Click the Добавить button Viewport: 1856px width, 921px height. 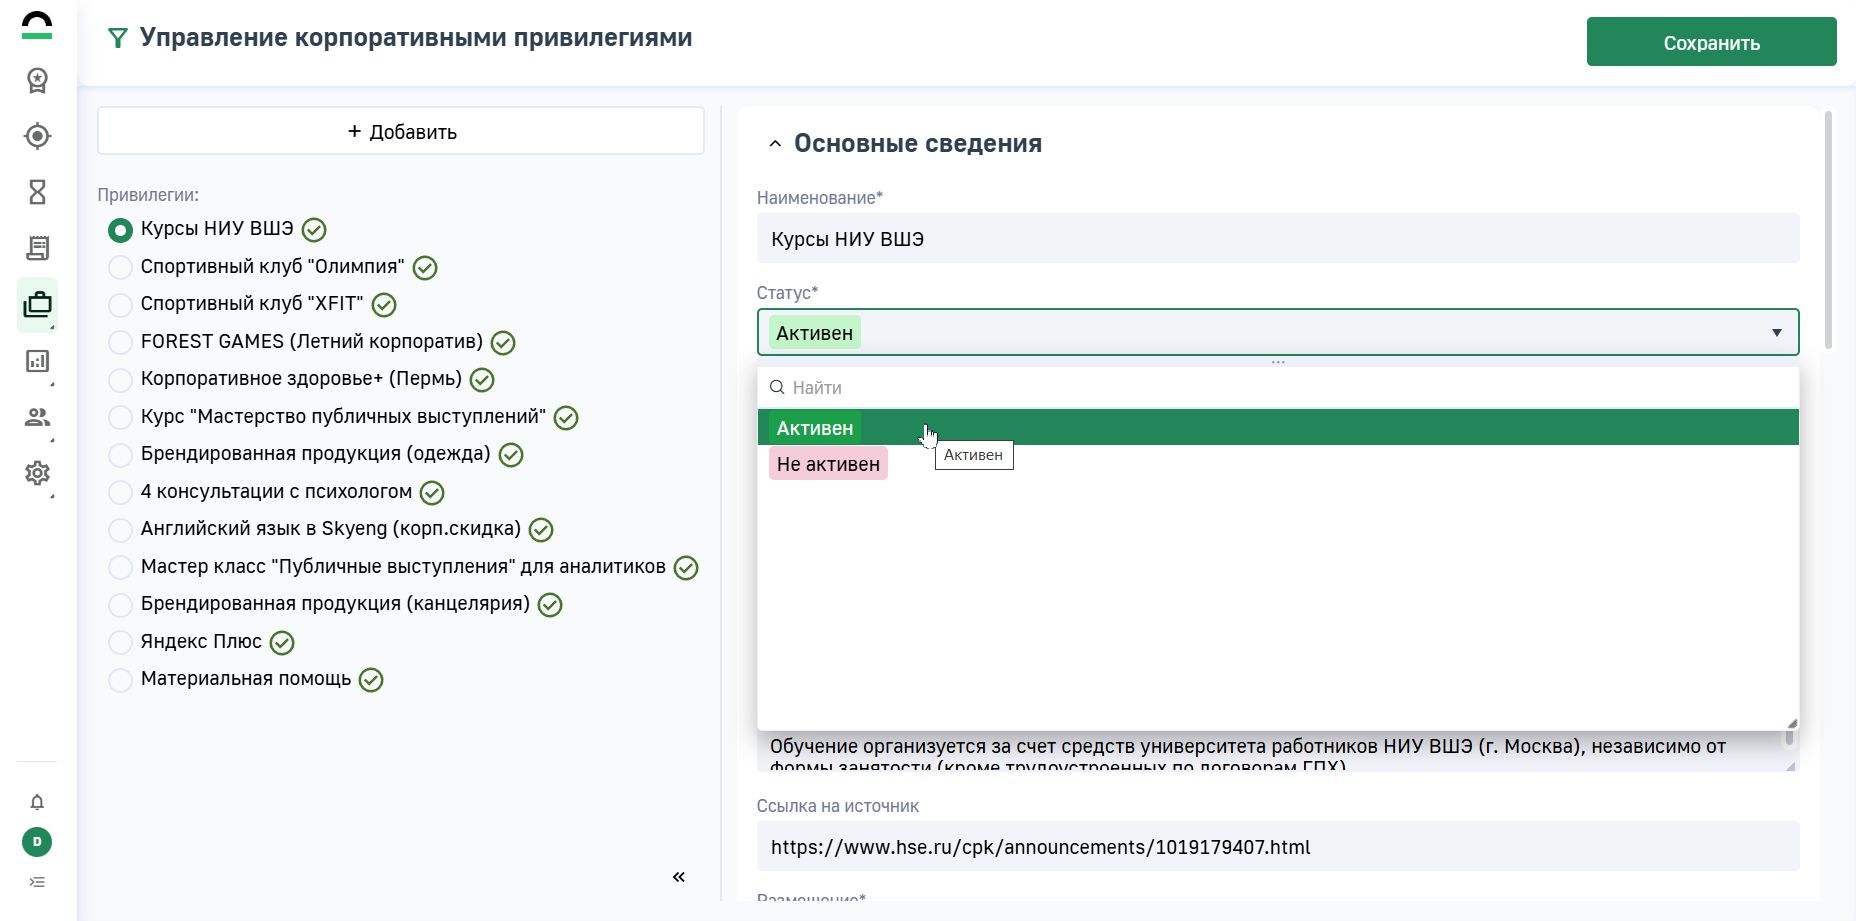click(x=401, y=132)
